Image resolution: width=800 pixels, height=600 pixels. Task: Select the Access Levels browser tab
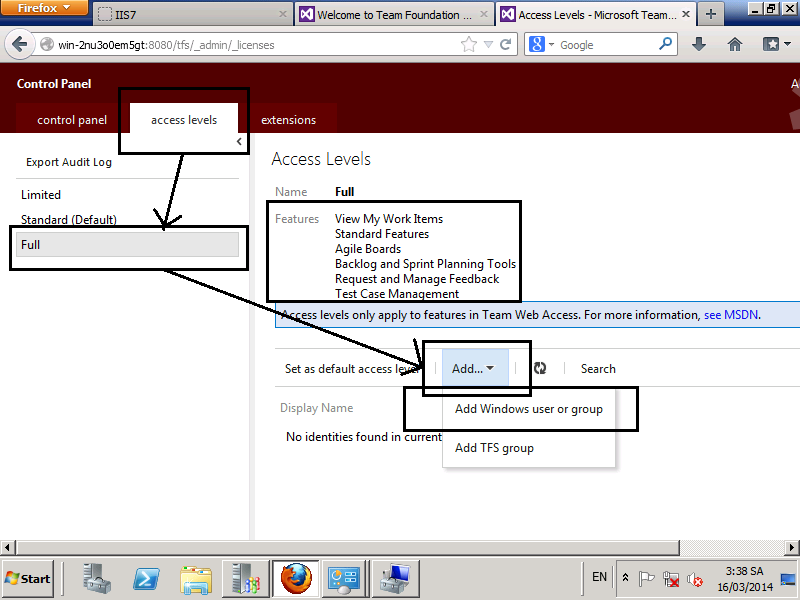(x=594, y=15)
